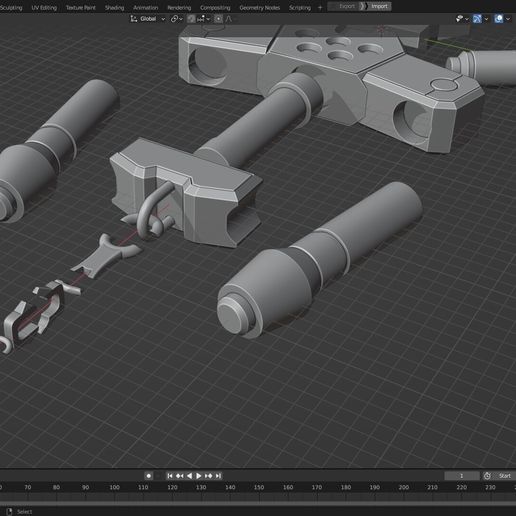The image size is (516, 516).
Task: Add a new workspace with plus
Action: tap(320, 7)
